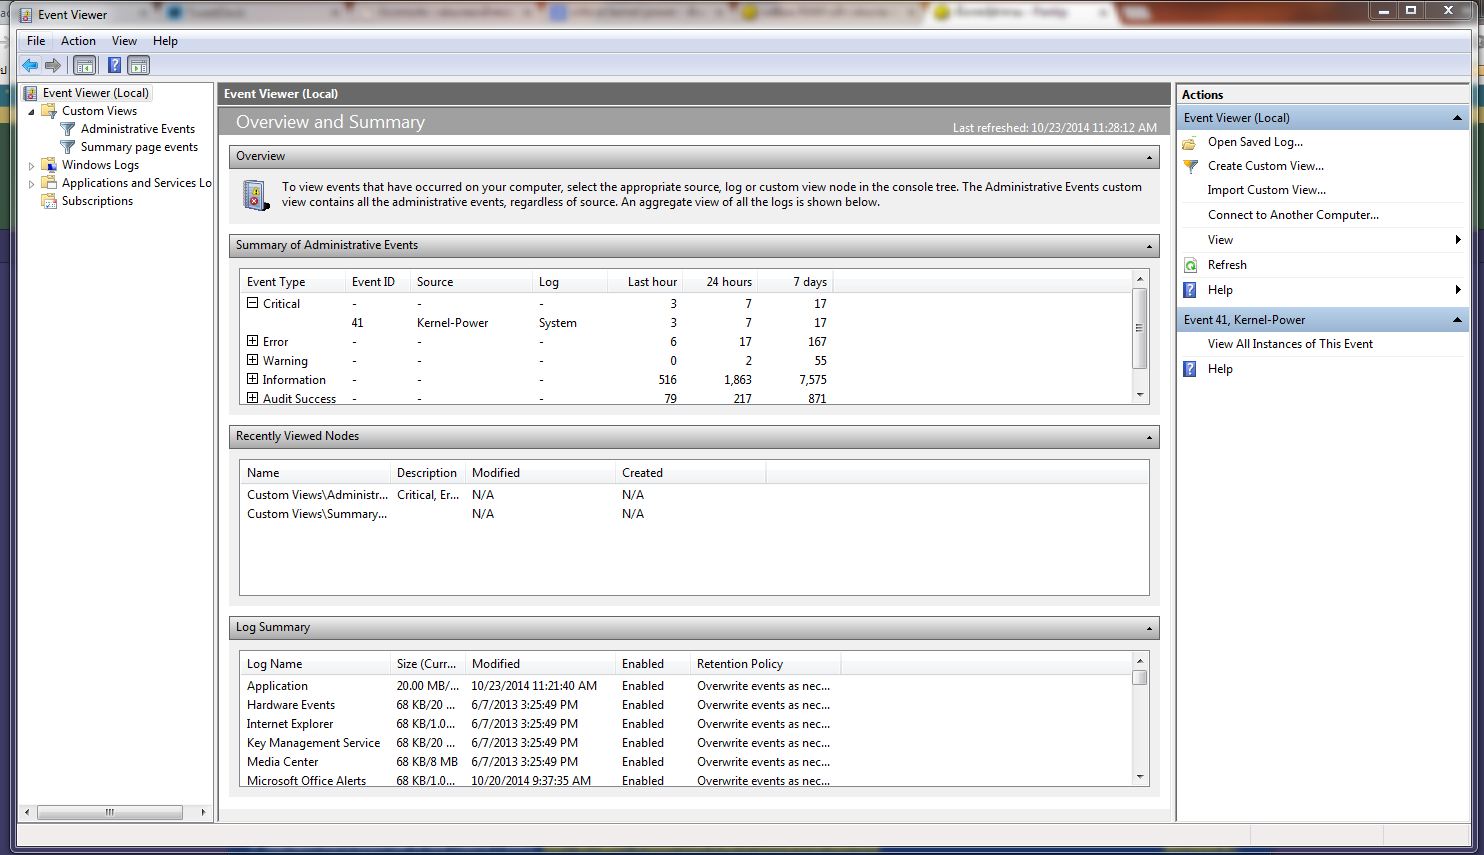Select the Microsoft Office Alerts log row

pos(687,780)
